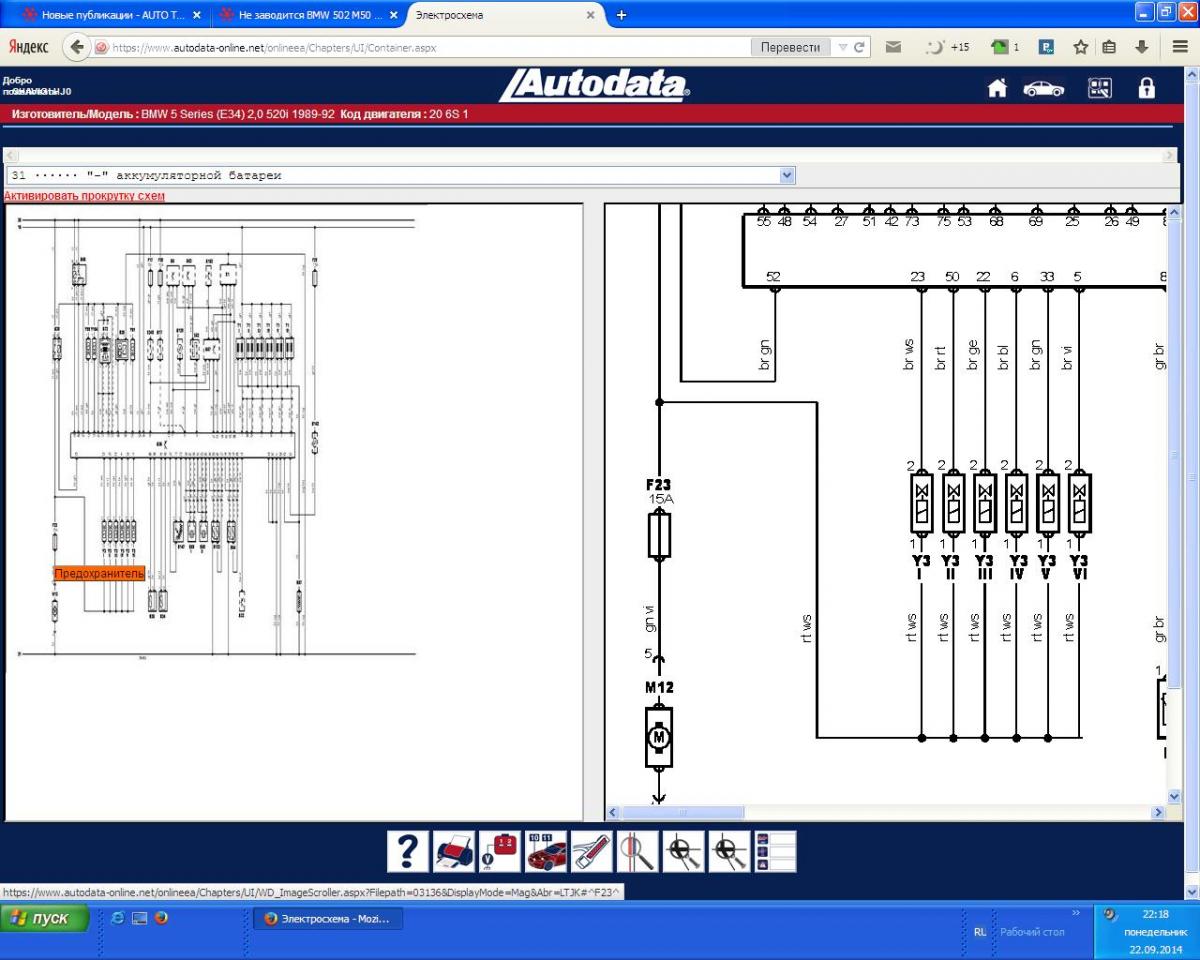The width and height of the screenshot is (1200, 960).
Task: Click injector Y3 I in the diagram
Action: click(921, 503)
